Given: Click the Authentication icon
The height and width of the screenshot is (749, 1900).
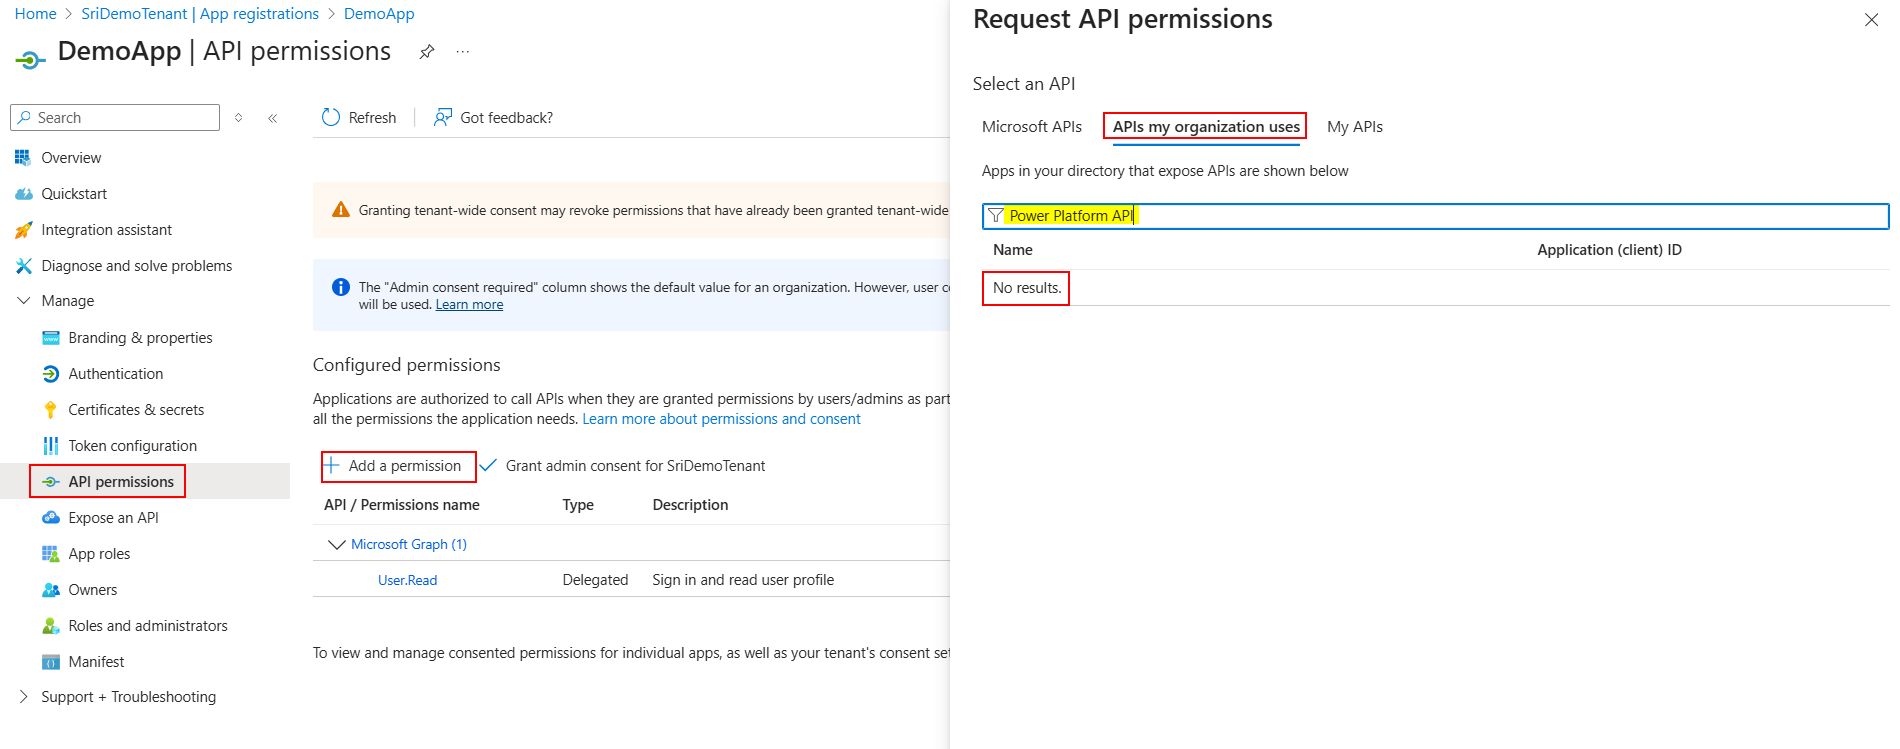Looking at the screenshot, I should point(51,374).
